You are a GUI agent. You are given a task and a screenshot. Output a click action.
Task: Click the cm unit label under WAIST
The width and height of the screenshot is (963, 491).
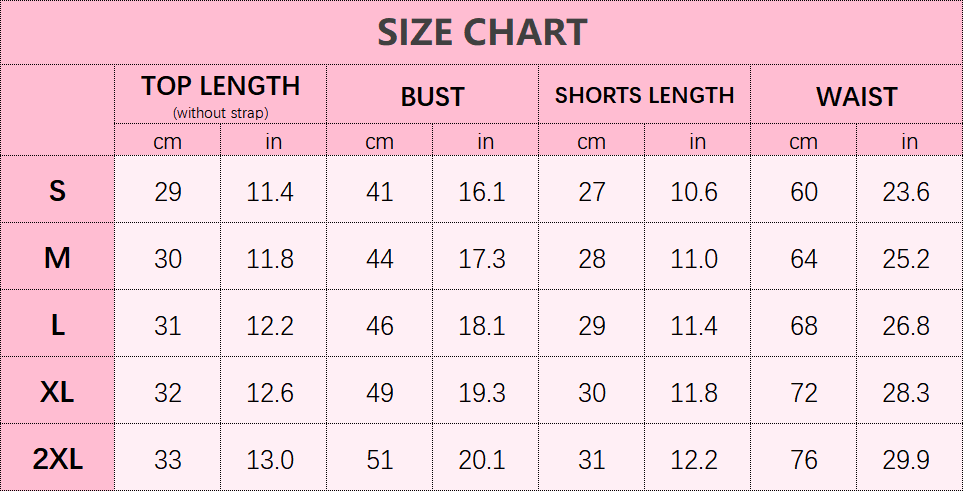[803, 142]
